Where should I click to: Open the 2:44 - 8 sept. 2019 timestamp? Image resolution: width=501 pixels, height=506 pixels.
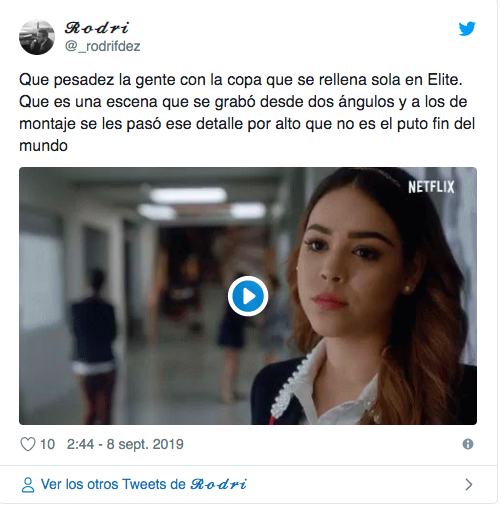(x=125, y=444)
